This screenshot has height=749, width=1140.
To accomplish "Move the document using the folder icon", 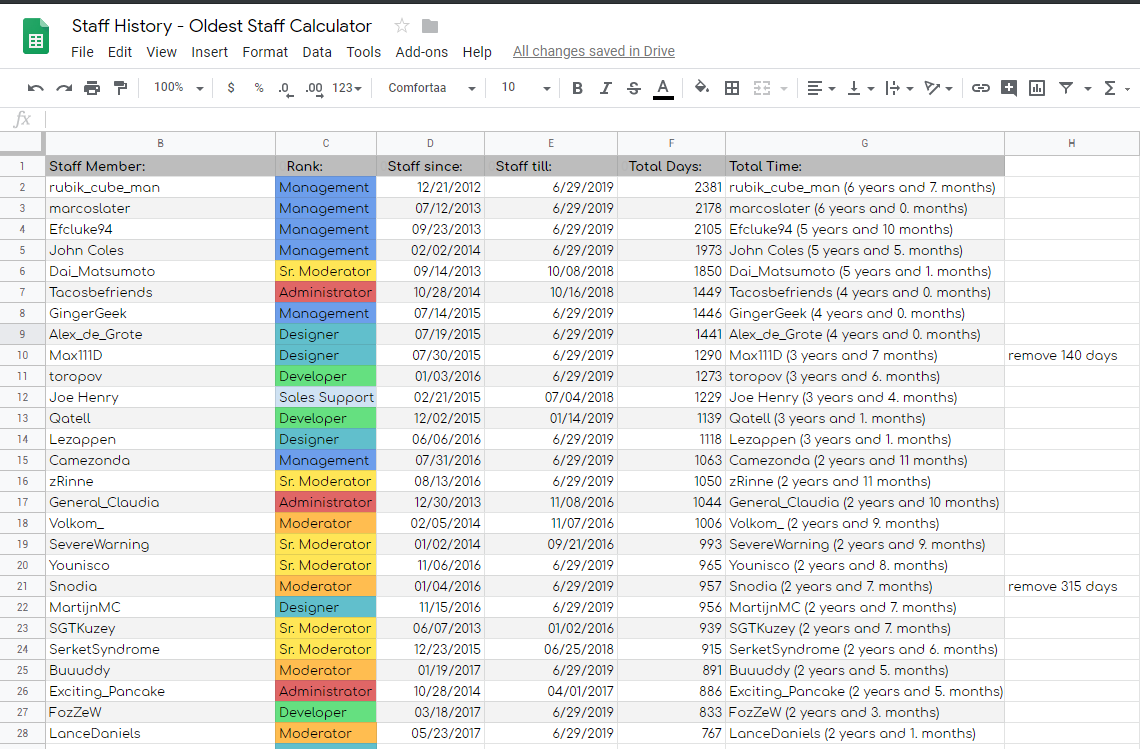I will 430,26.
